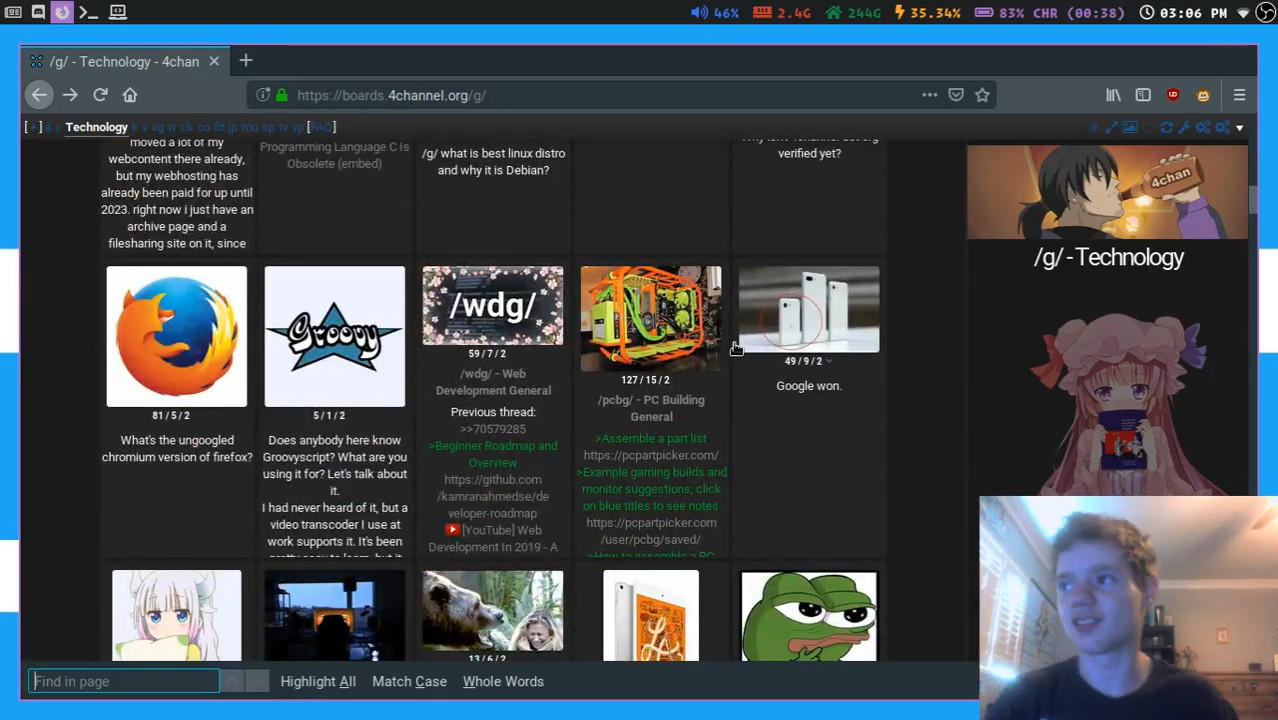Image resolution: width=1278 pixels, height=720 pixels.
Task: Reload the current page
Action: click(x=100, y=95)
